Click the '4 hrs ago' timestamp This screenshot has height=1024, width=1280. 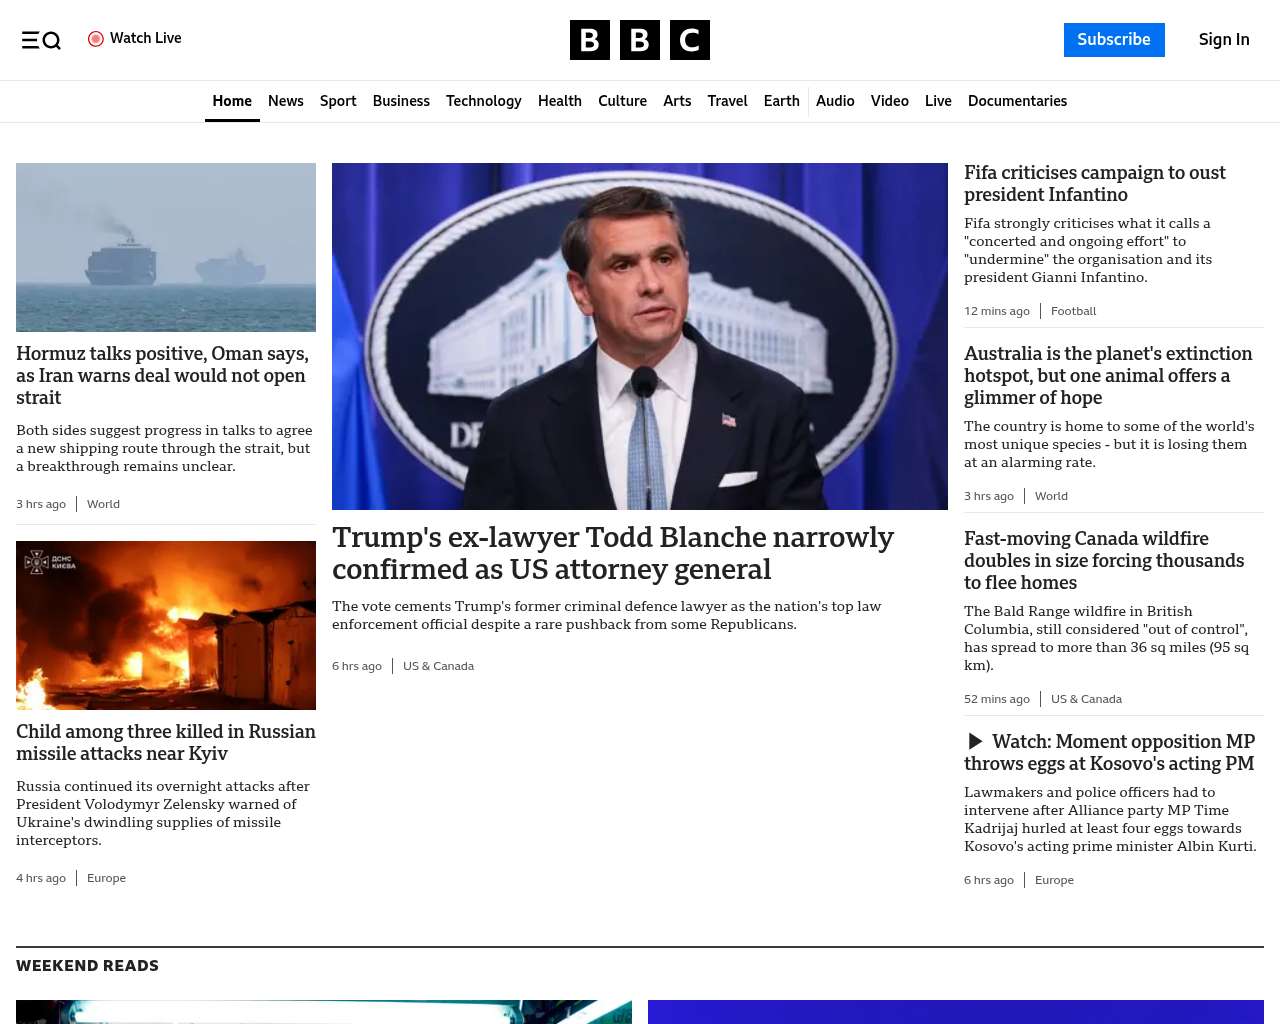41,878
